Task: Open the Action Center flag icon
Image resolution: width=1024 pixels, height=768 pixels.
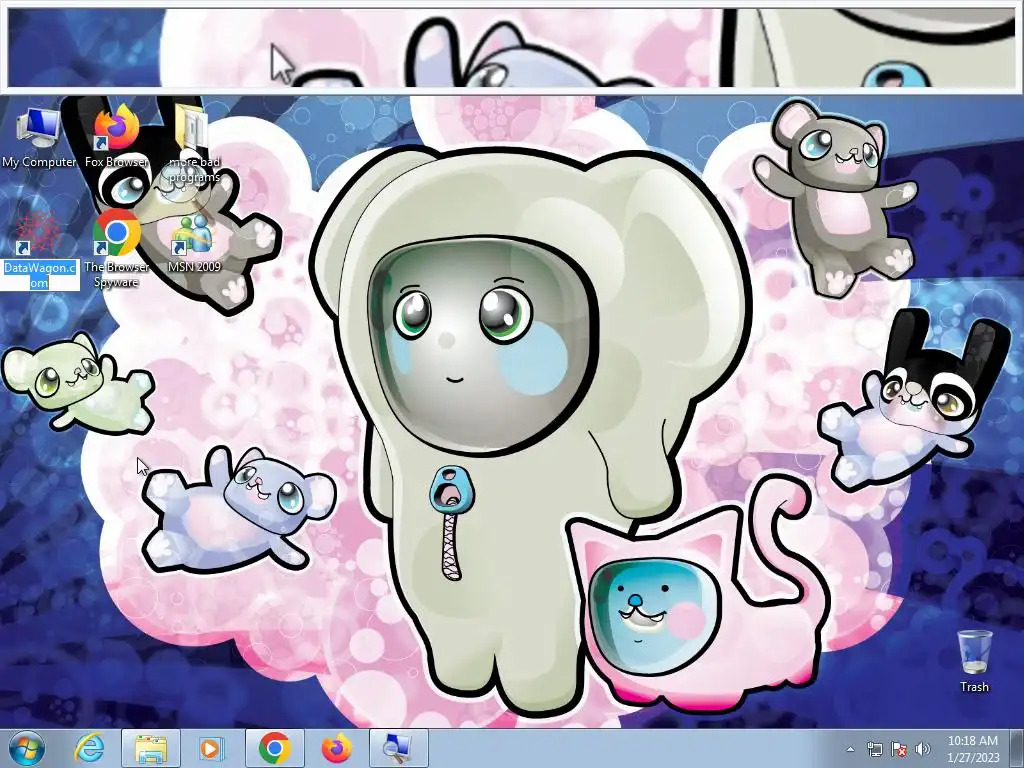Action: click(899, 749)
